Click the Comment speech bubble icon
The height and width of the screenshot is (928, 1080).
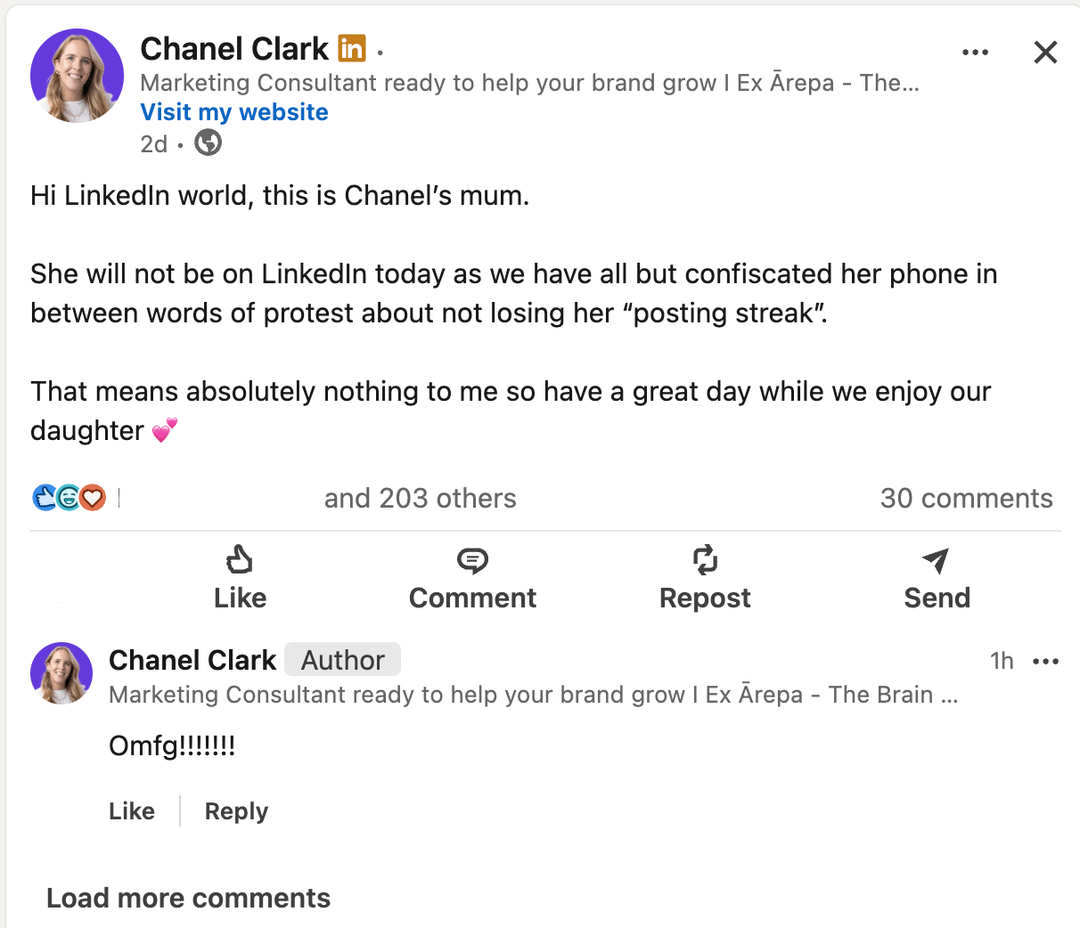(472, 560)
